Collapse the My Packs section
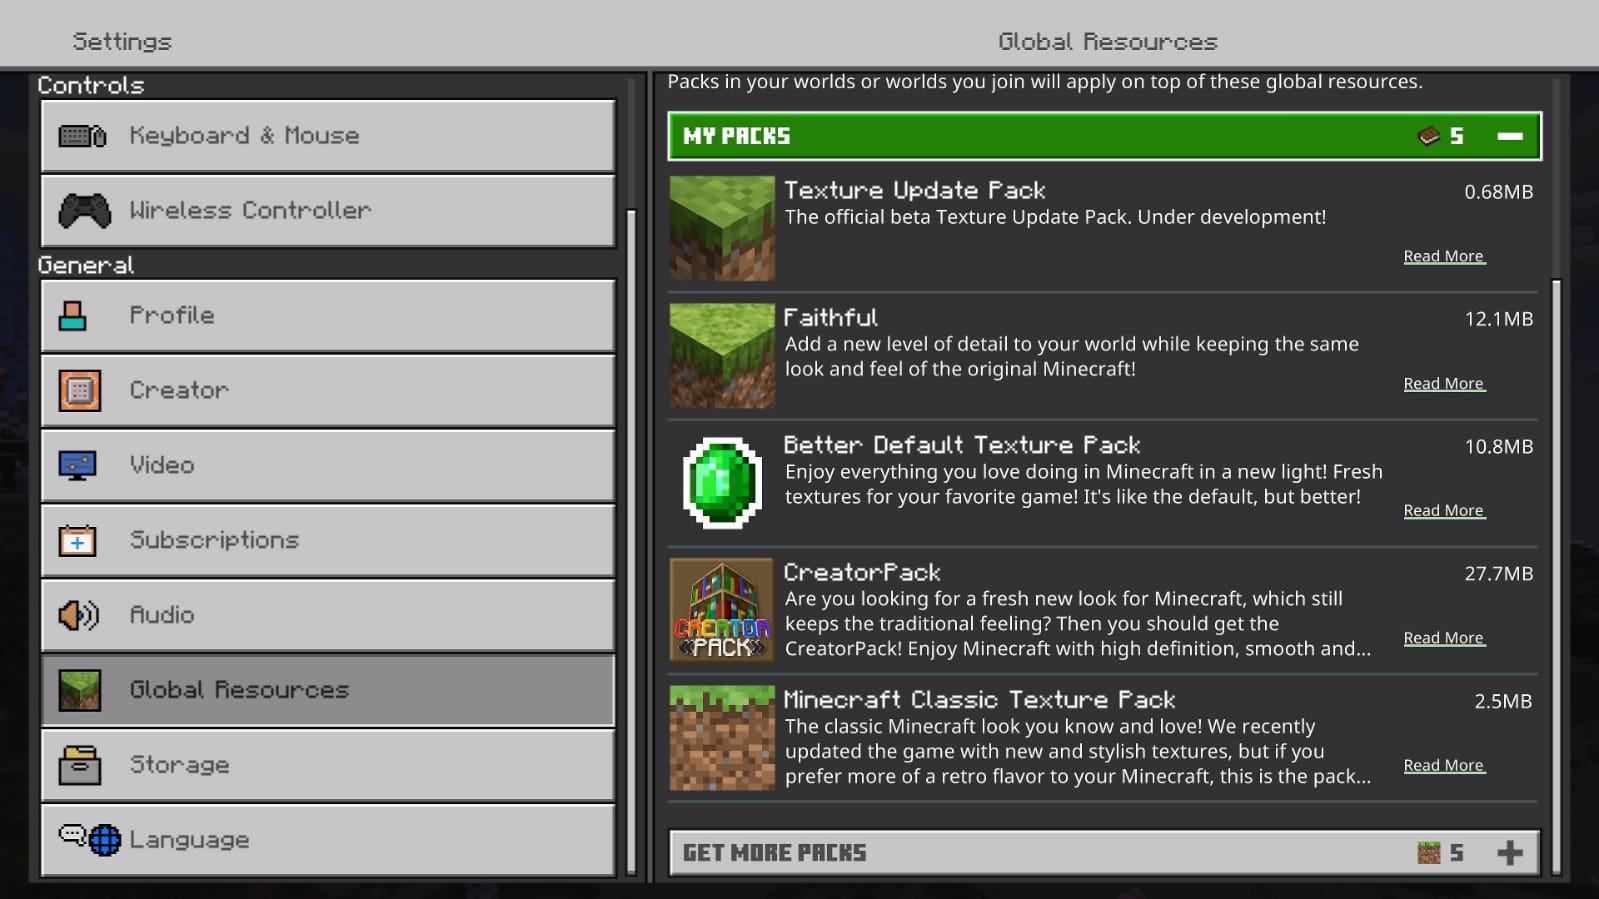The width and height of the screenshot is (1599, 899). click(x=1510, y=136)
